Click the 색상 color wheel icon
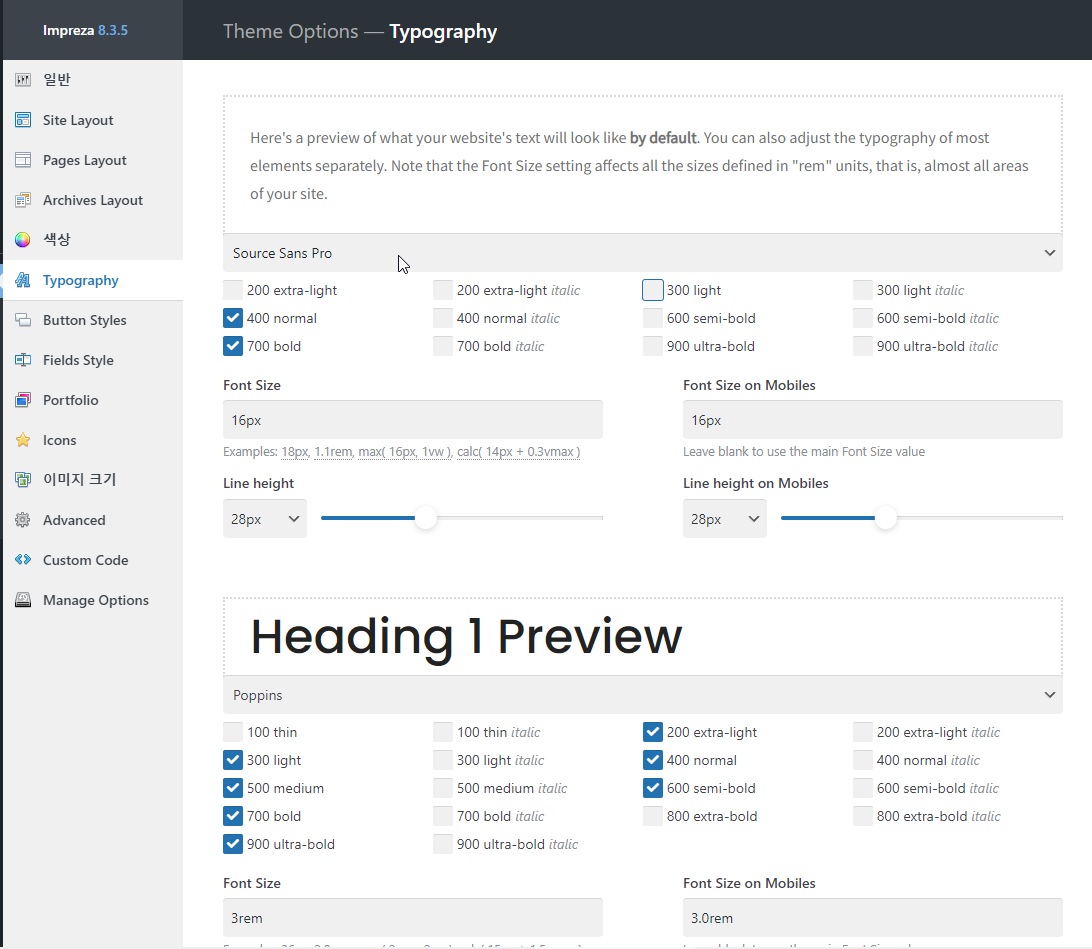 23,240
